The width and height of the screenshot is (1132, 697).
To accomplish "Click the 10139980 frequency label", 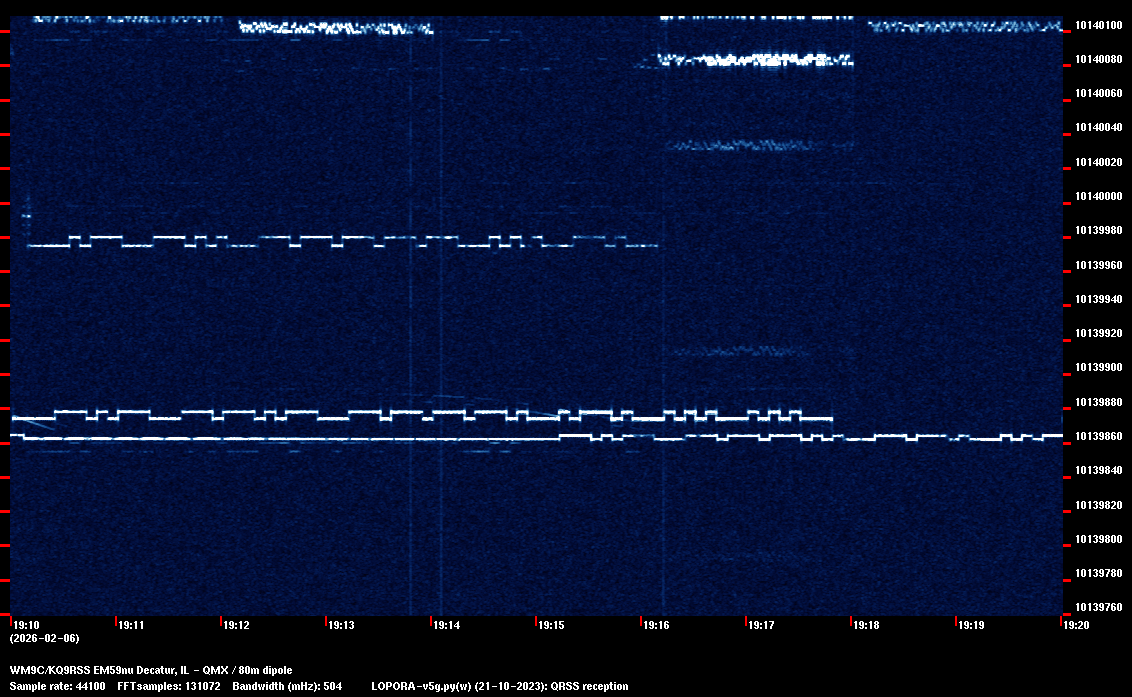I will pyautogui.click(x=1098, y=230).
